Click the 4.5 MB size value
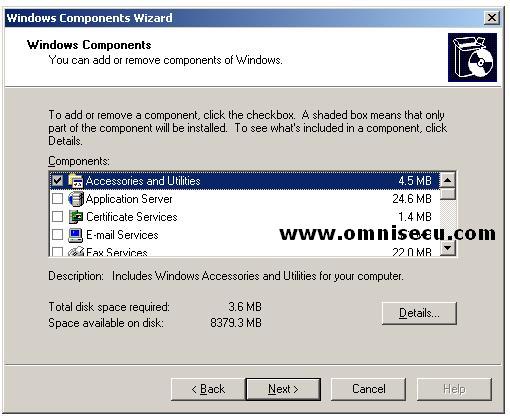The image size is (510, 417). [x=415, y=181]
